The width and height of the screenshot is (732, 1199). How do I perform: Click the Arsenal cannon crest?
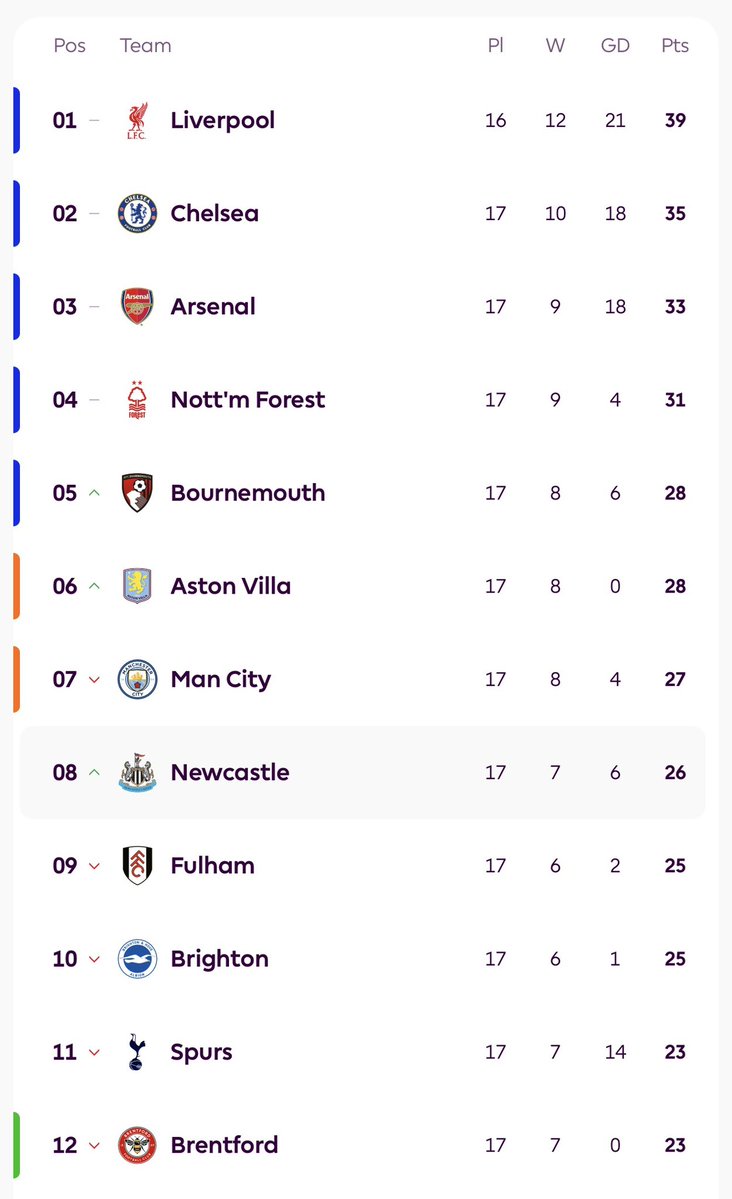137,307
